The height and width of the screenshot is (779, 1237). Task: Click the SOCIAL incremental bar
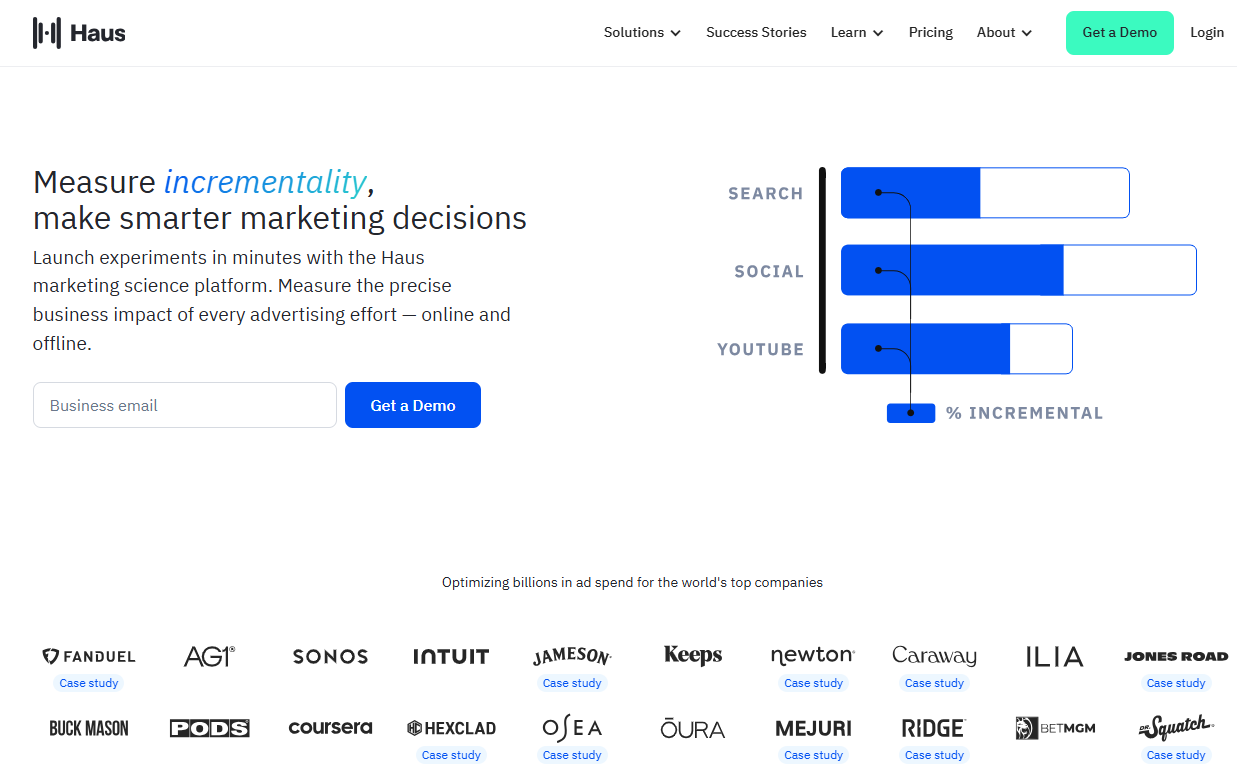click(1019, 270)
